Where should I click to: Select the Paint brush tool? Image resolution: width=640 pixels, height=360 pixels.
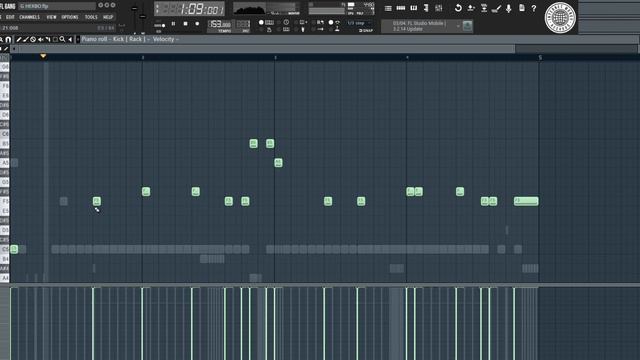26,40
